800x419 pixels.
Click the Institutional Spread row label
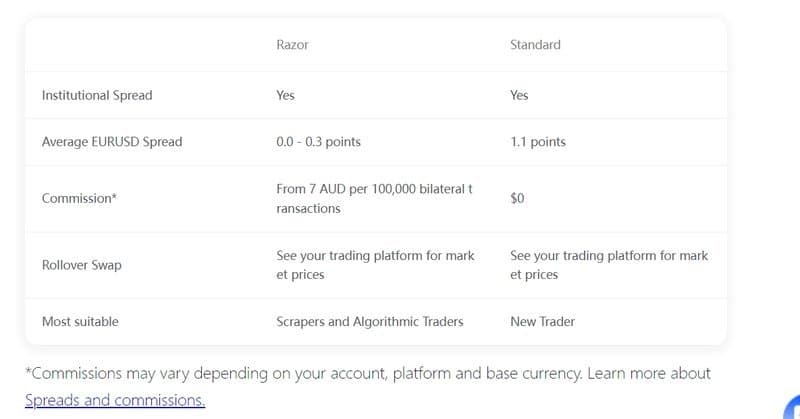(x=97, y=95)
